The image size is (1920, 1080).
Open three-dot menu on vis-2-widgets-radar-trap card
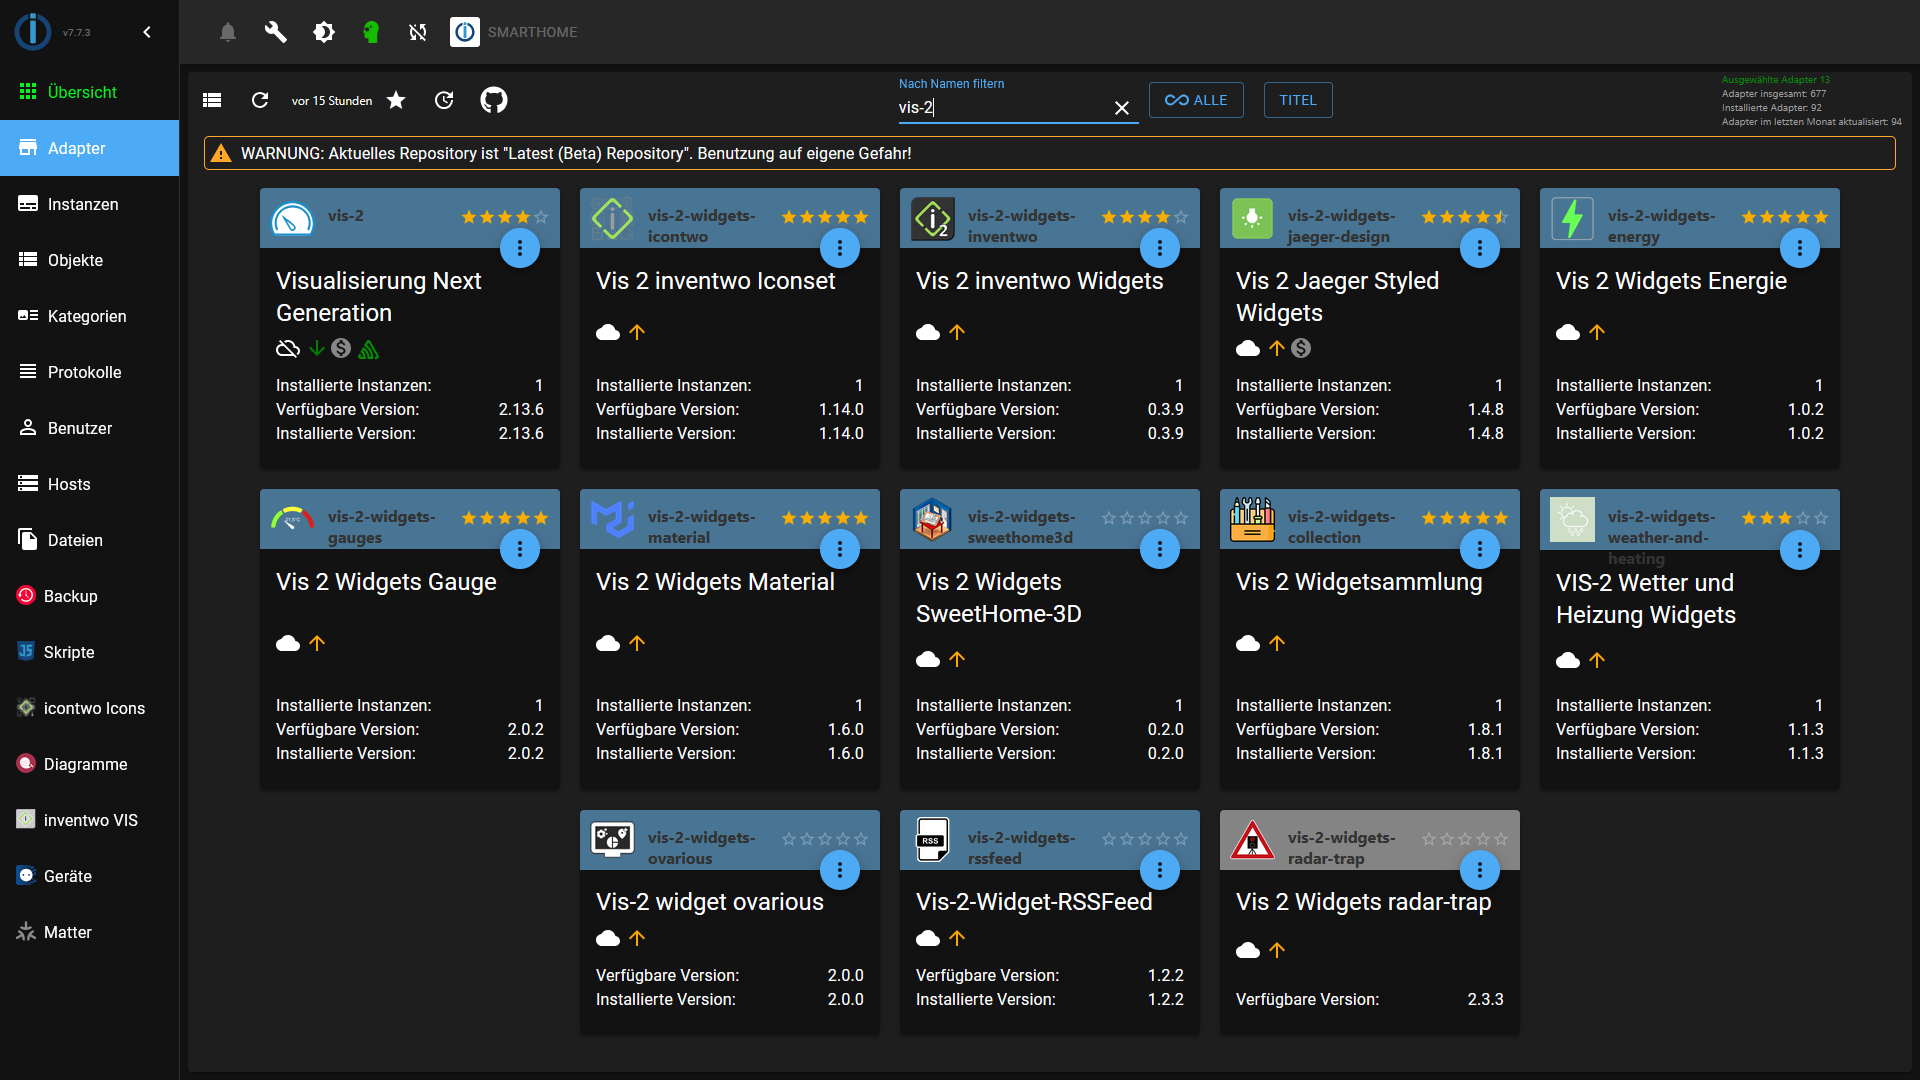point(1480,870)
